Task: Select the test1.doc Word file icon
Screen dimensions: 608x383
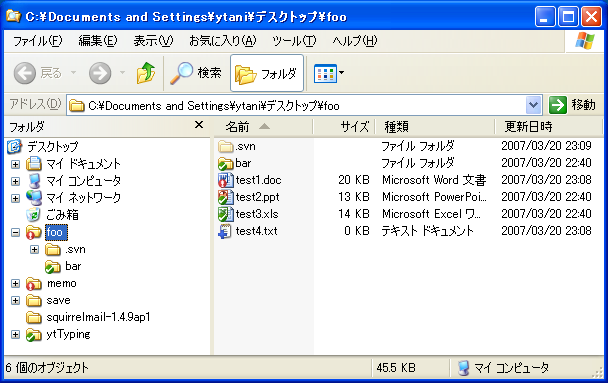Action: 226,180
